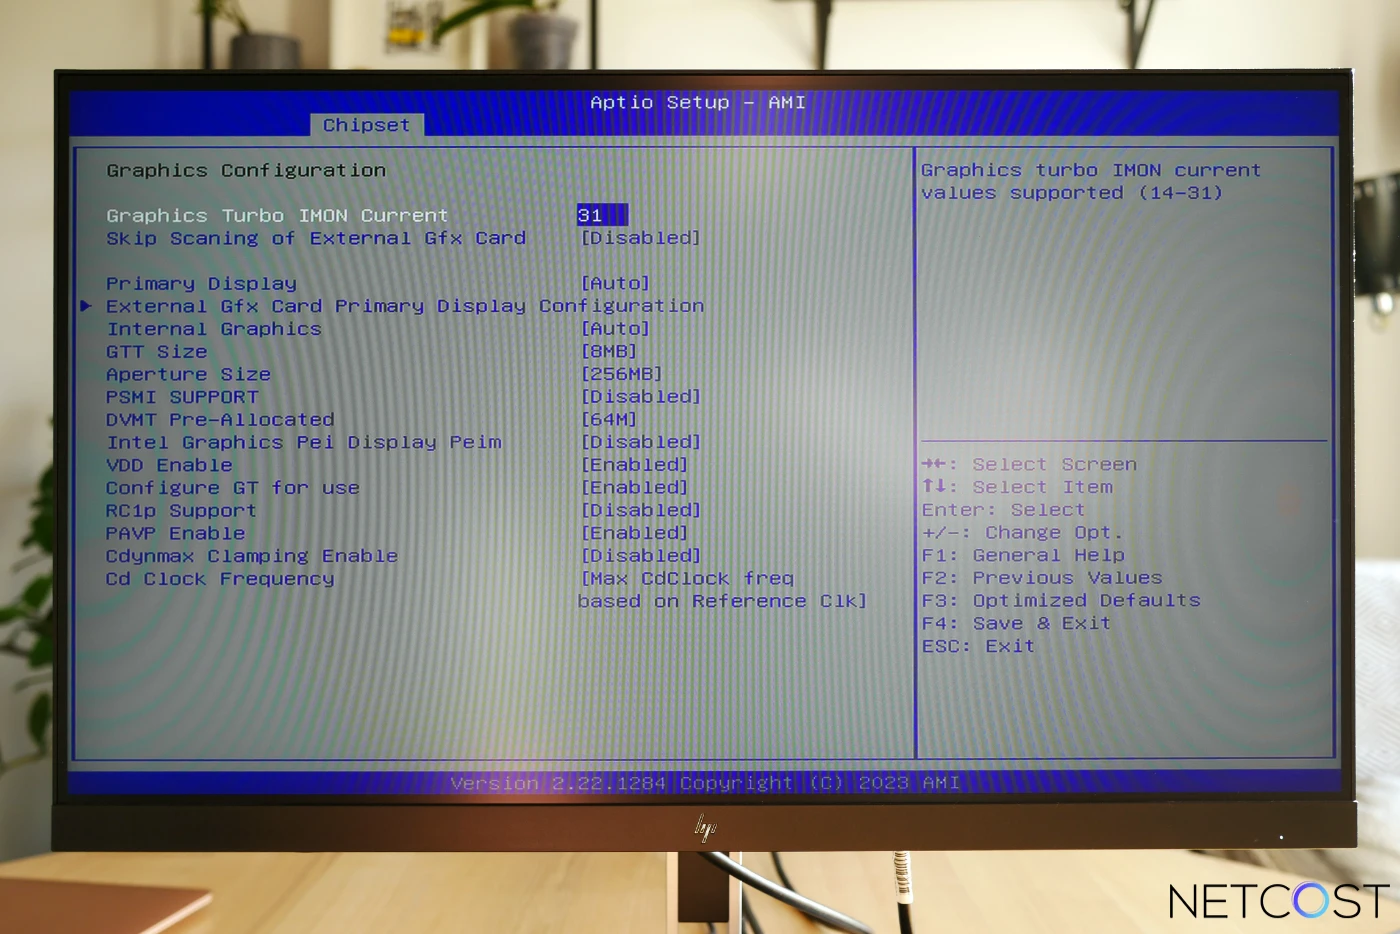The width and height of the screenshot is (1400, 934).
Task: Click the help text about IMON values supported
Action: (x=1091, y=182)
